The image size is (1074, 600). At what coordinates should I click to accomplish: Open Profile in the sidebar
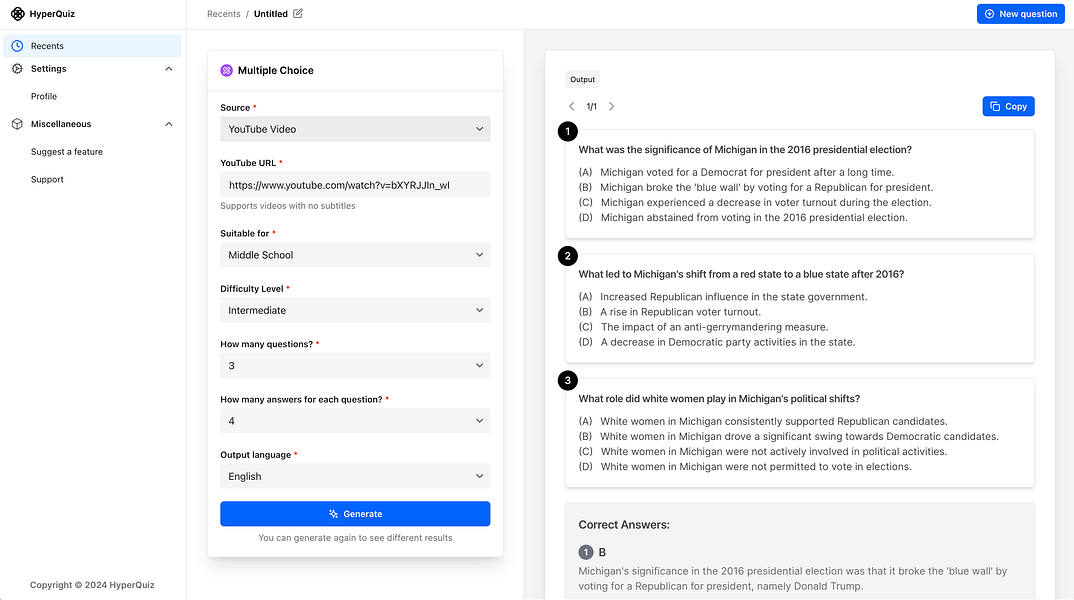[x=44, y=97]
